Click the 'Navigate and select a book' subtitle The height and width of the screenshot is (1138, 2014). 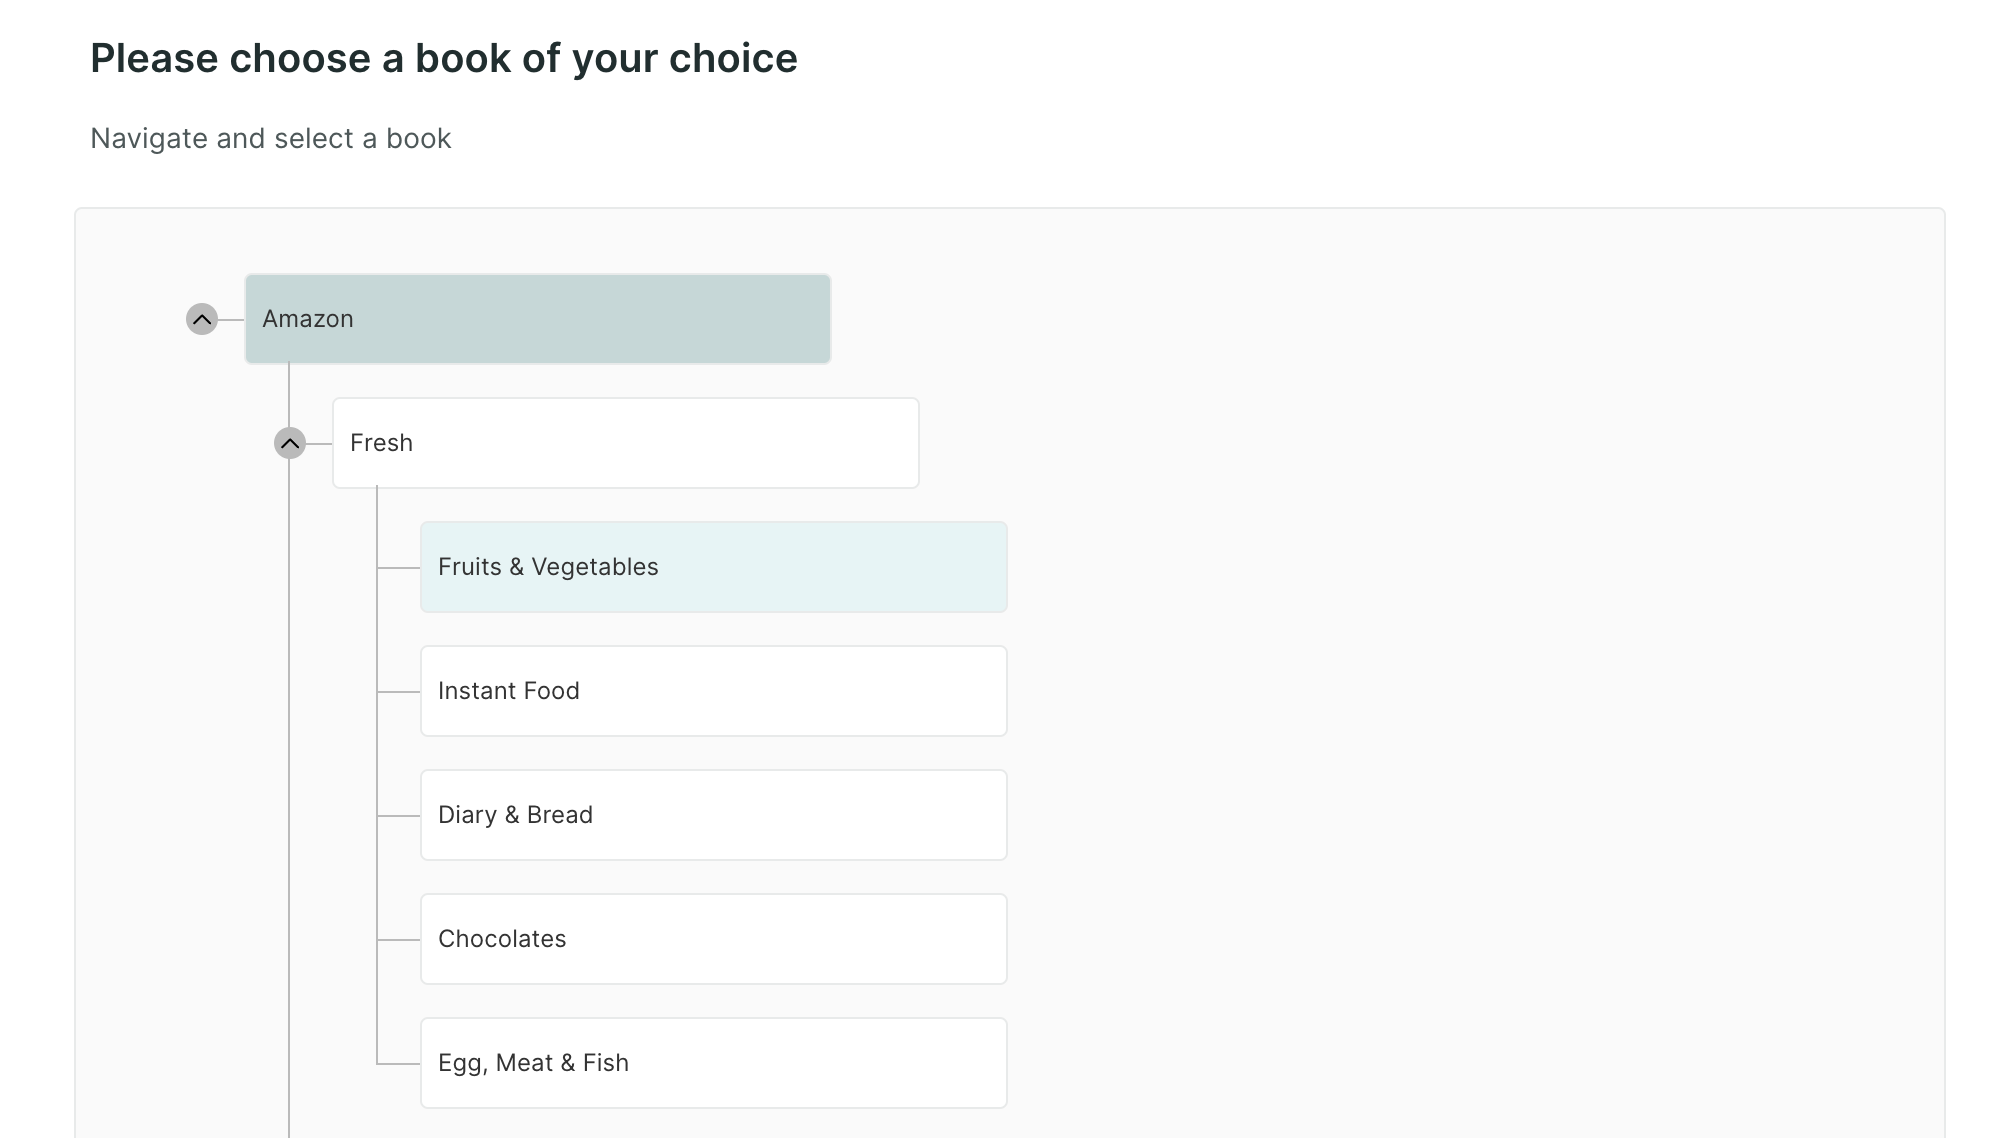271,138
